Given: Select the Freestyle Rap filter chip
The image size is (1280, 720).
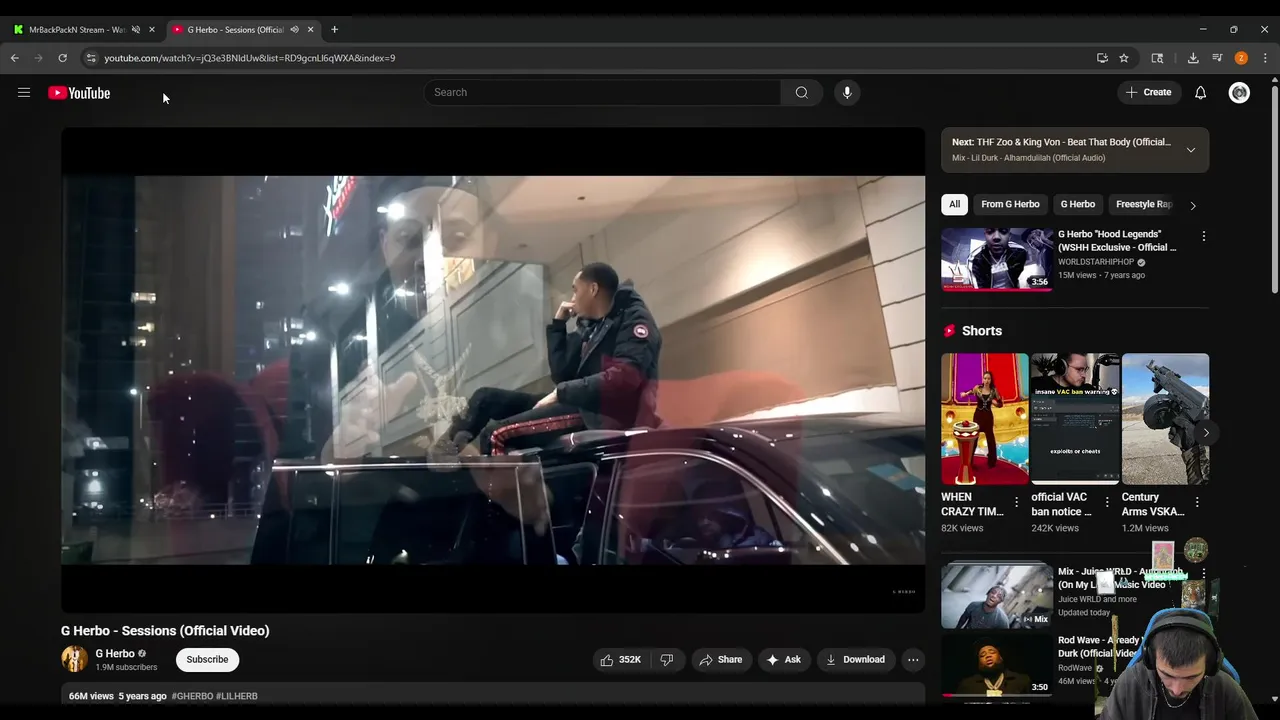Looking at the screenshot, I should (1143, 204).
